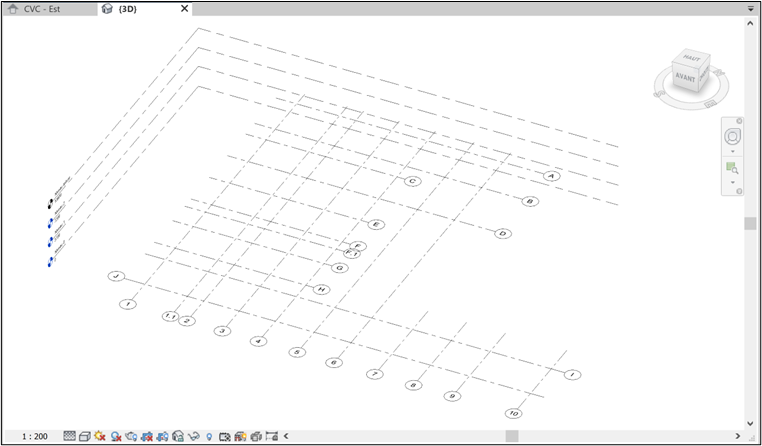
Task: Click the horizontal scrollbar thumb
Action: [x=511, y=436]
